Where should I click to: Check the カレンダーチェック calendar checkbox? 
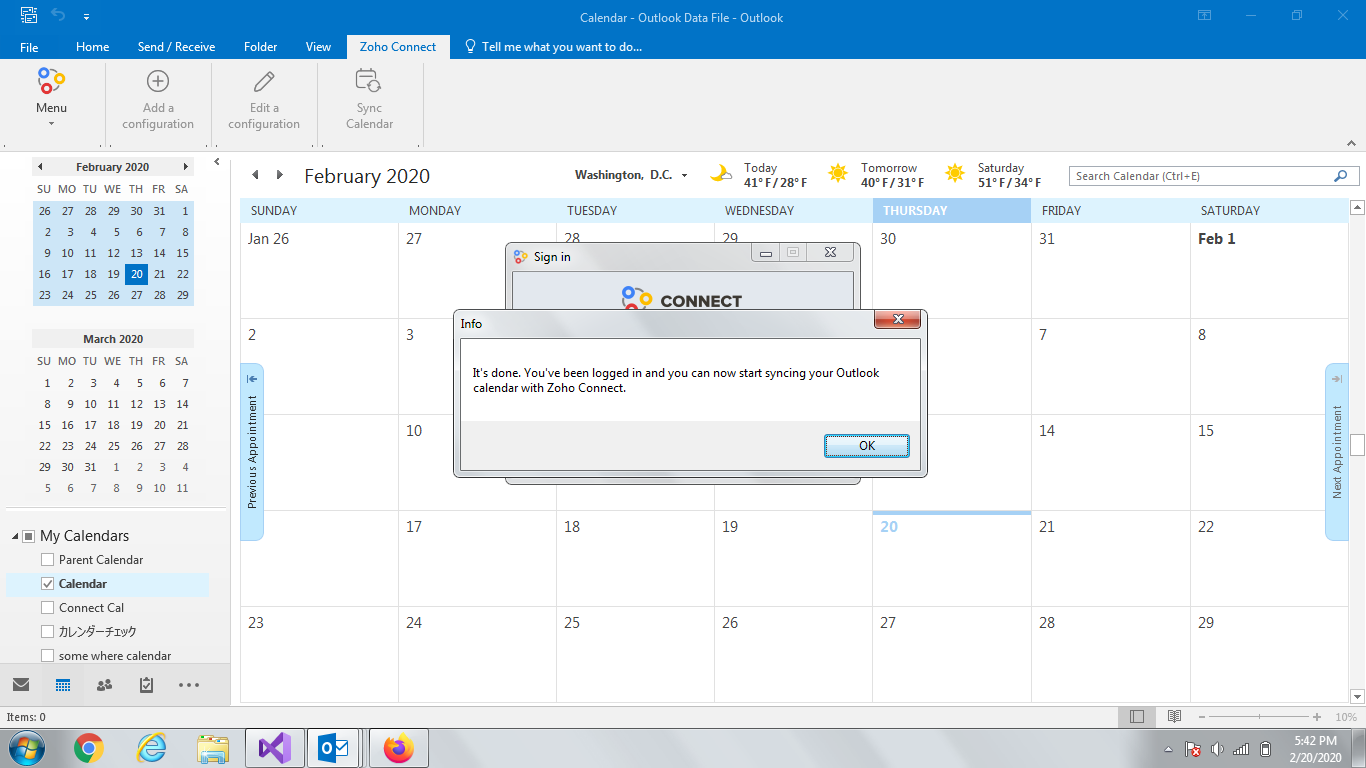coord(47,632)
